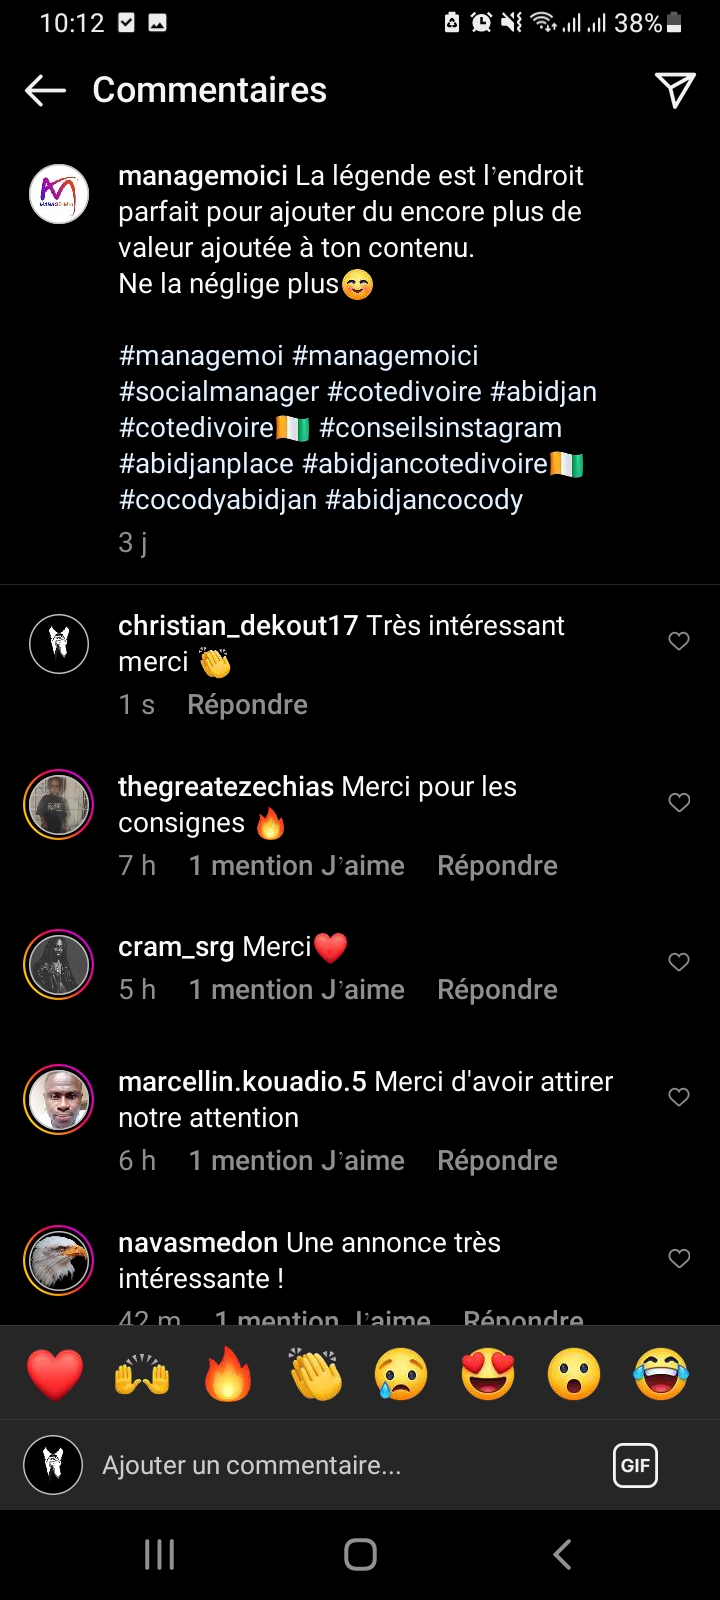The width and height of the screenshot is (720, 1600).
Task: Insert the heart eyes emoji
Action: (x=488, y=1374)
